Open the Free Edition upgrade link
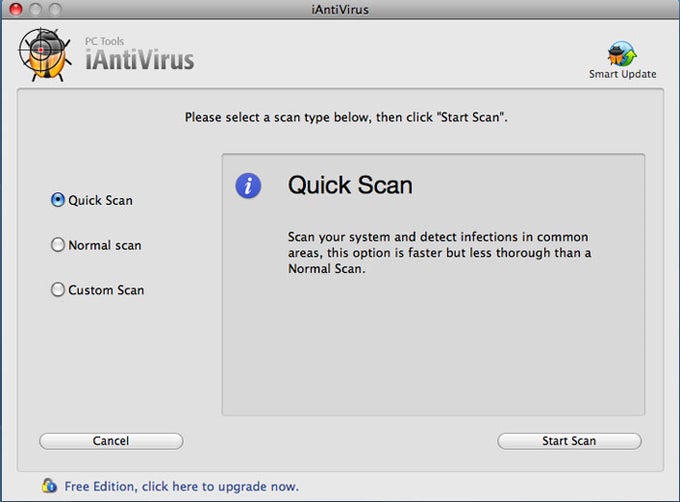The image size is (680, 502). (181, 486)
